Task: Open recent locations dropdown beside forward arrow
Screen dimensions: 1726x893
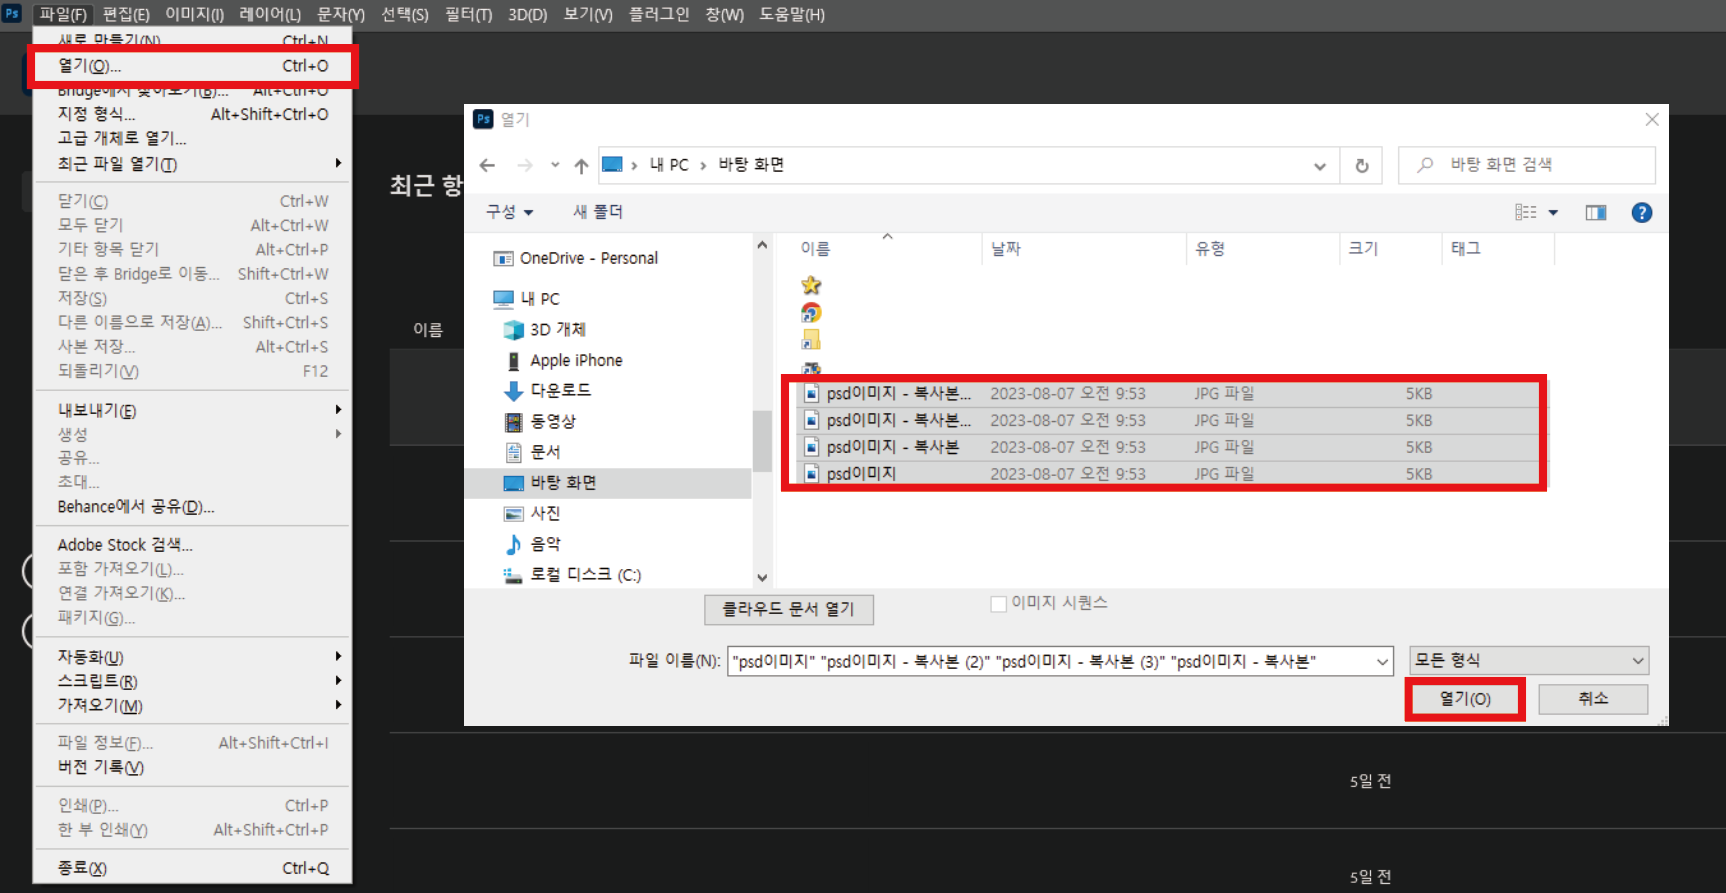Action: click(555, 165)
